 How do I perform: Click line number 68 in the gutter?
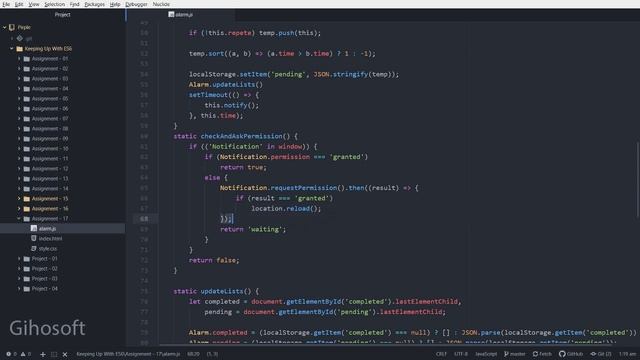point(144,219)
